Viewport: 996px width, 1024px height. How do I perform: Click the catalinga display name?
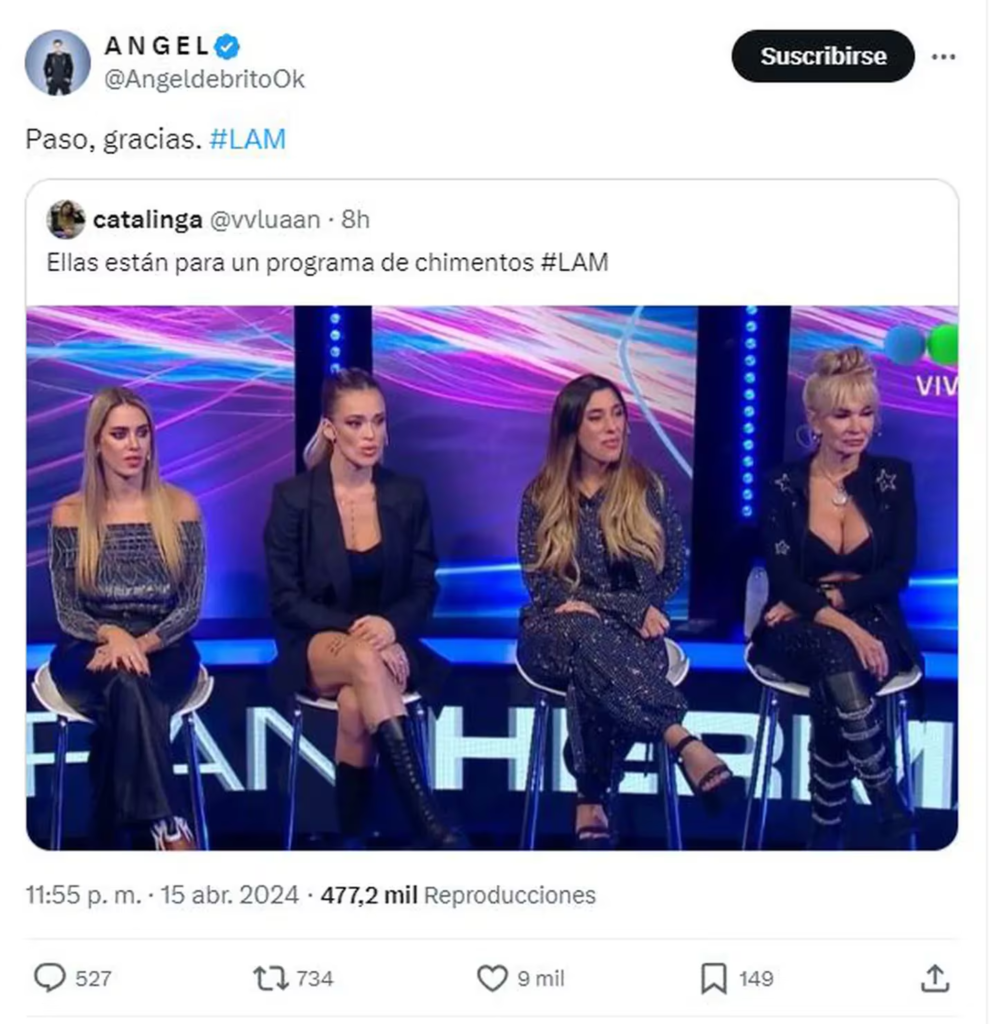tap(148, 220)
